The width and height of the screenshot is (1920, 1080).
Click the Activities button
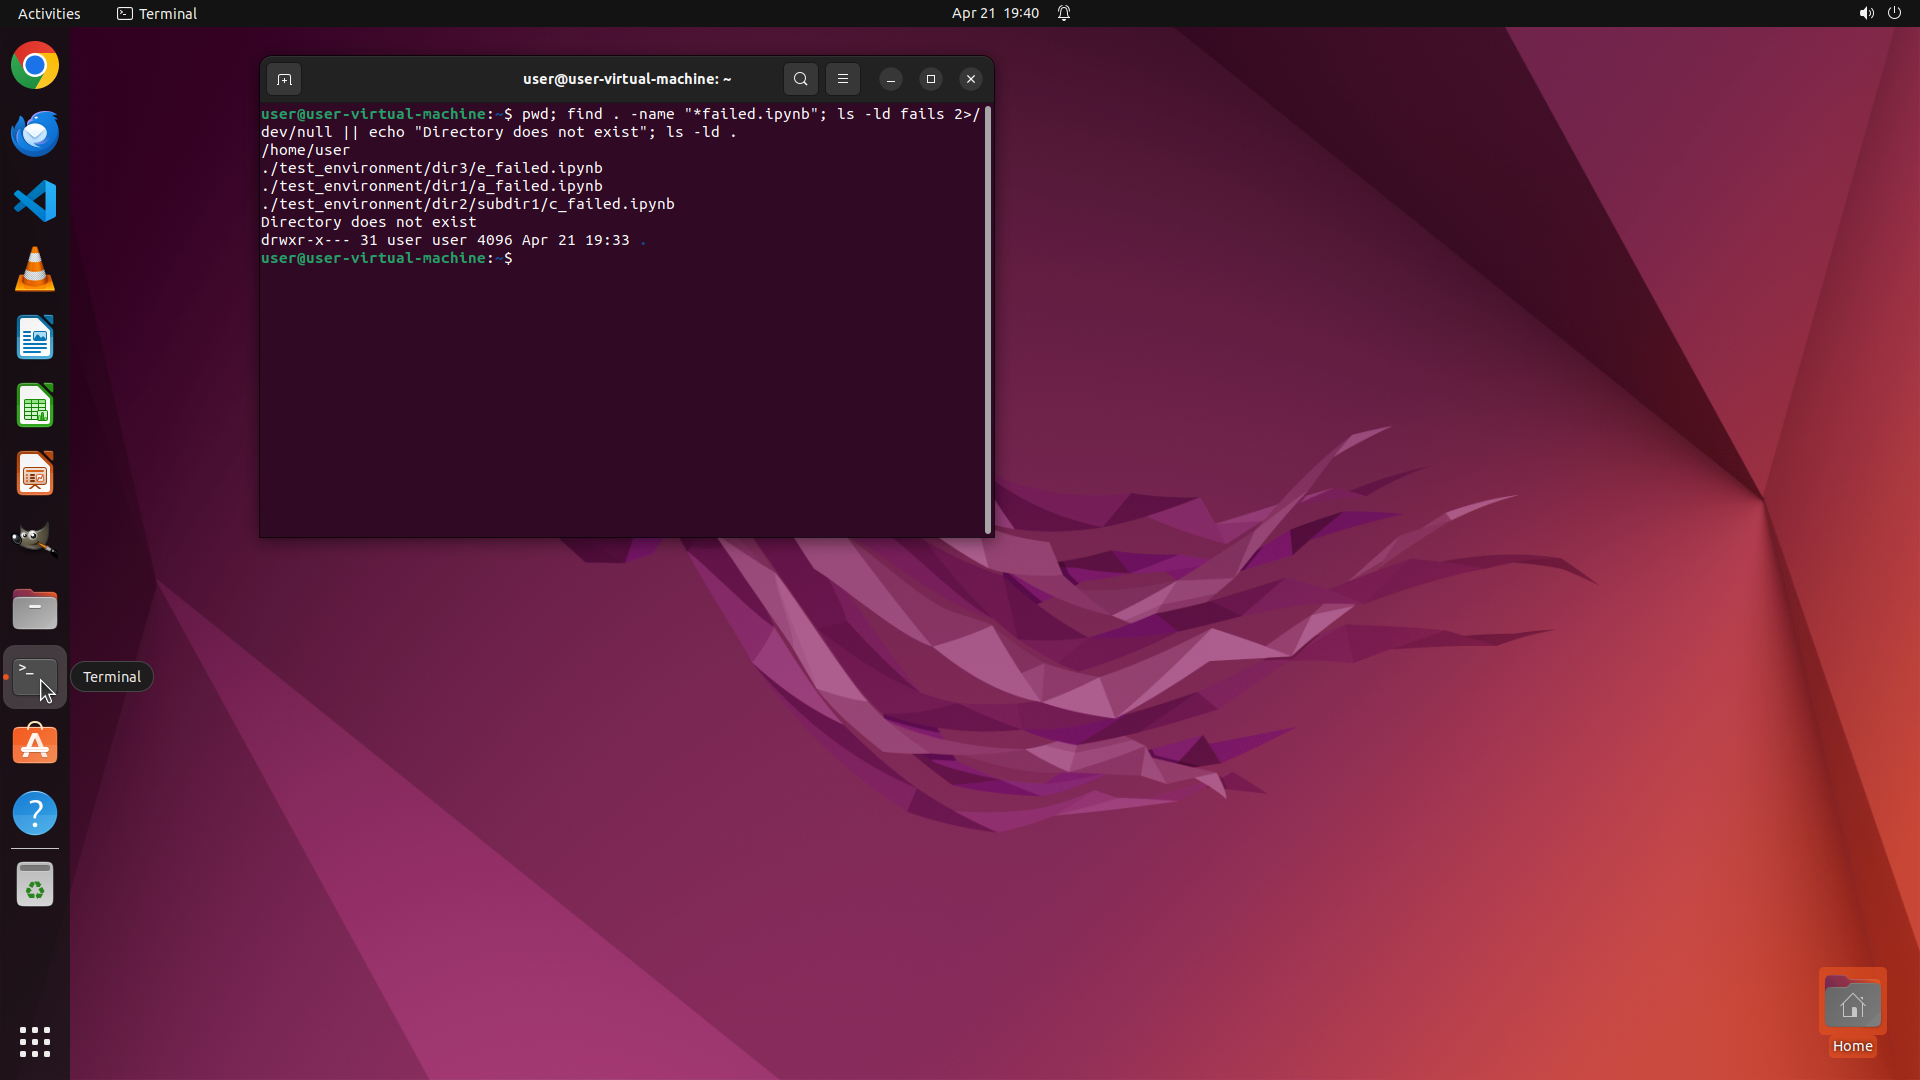[49, 13]
